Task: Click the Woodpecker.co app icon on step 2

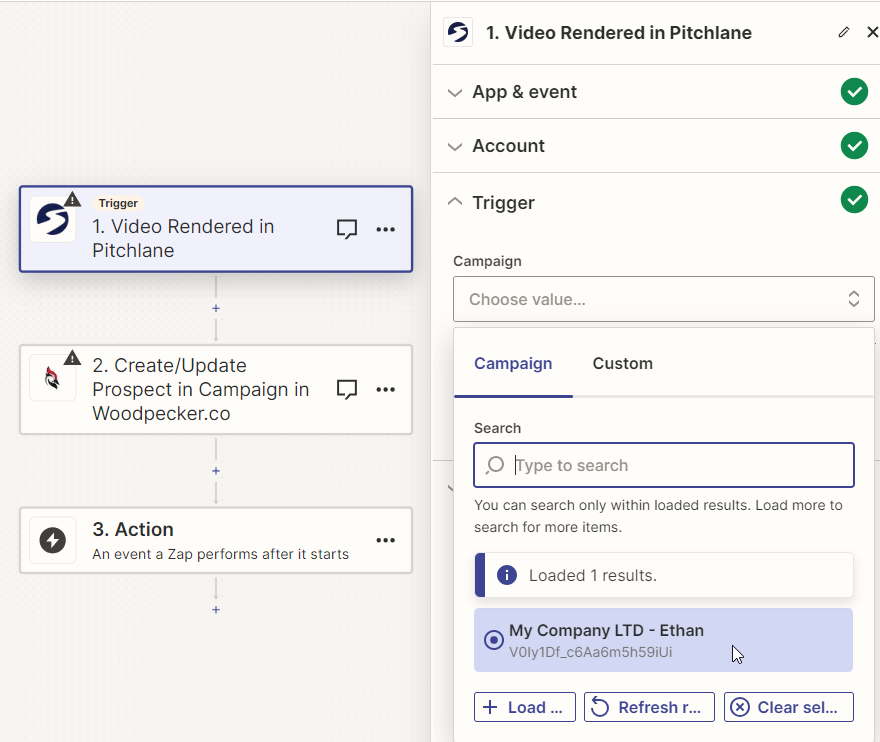Action: [53, 378]
